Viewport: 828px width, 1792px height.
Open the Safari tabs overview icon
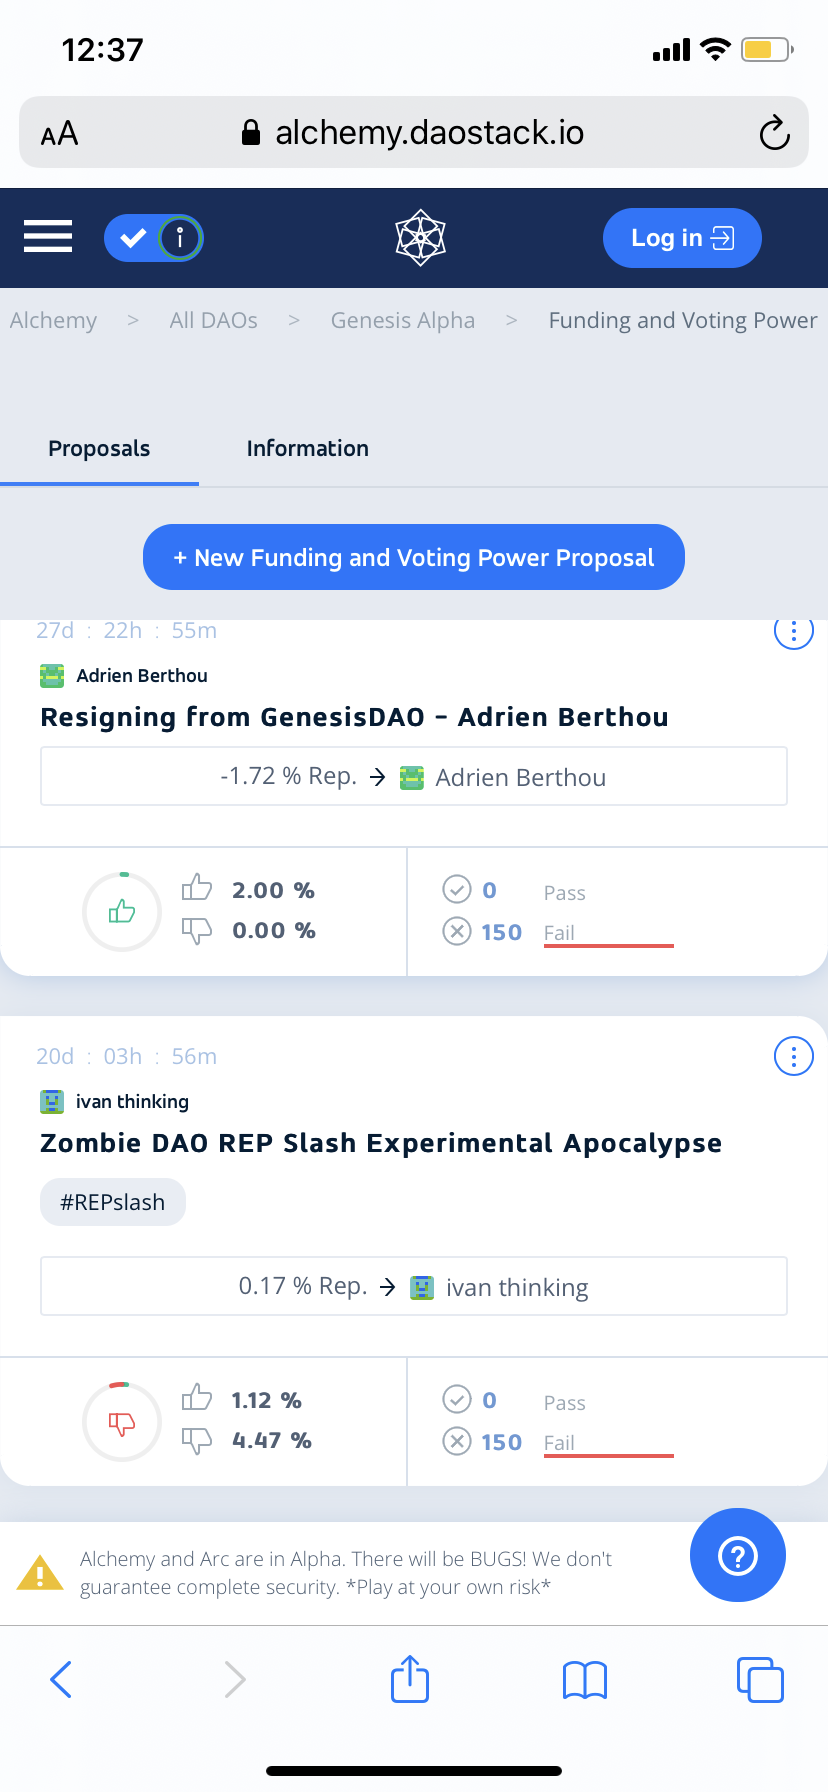tap(760, 1680)
